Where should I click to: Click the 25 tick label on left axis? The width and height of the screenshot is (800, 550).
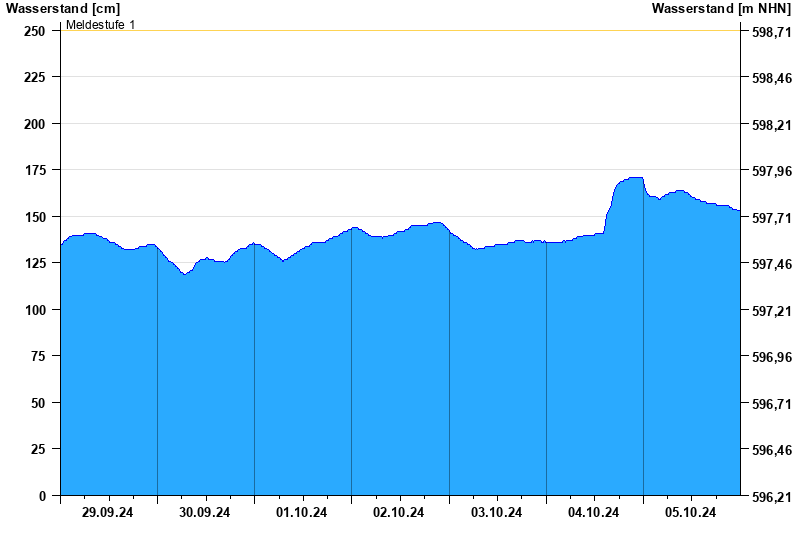[x=39, y=450]
